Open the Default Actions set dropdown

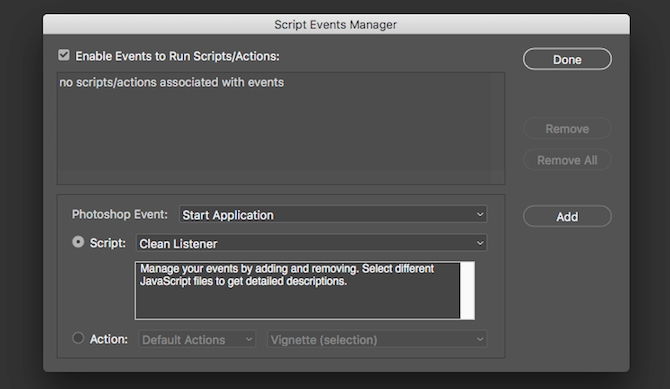point(197,339)
